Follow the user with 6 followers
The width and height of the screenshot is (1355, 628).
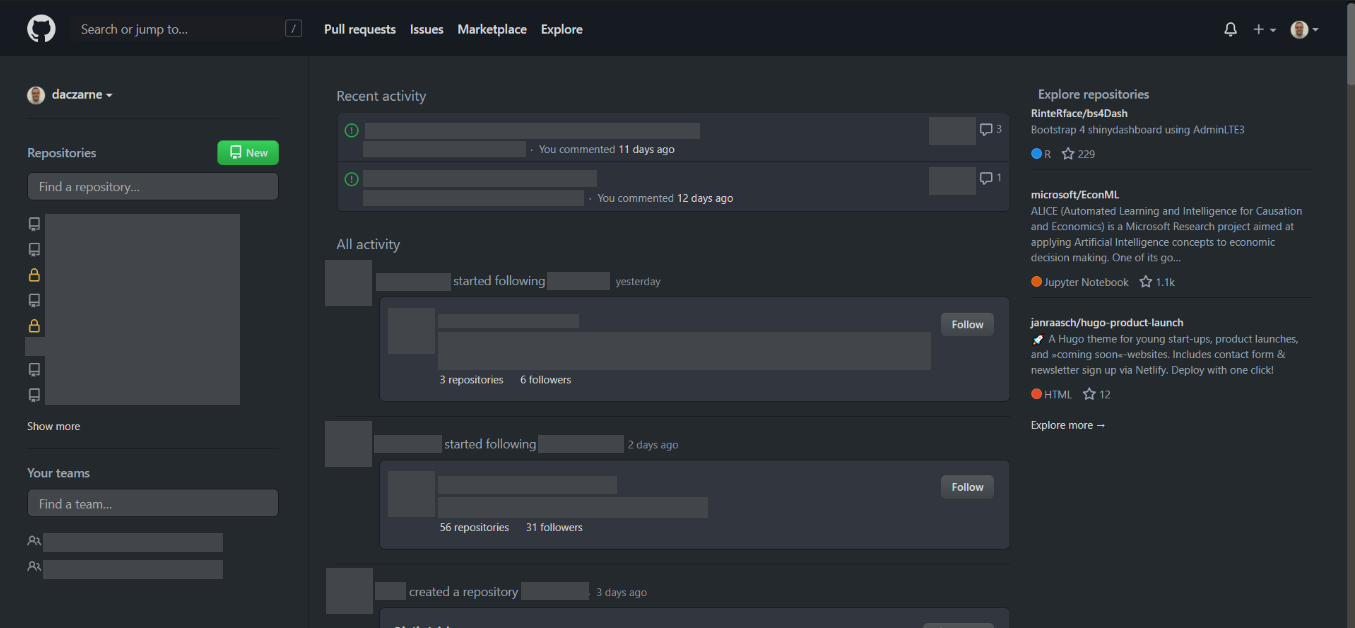[967, 324]
